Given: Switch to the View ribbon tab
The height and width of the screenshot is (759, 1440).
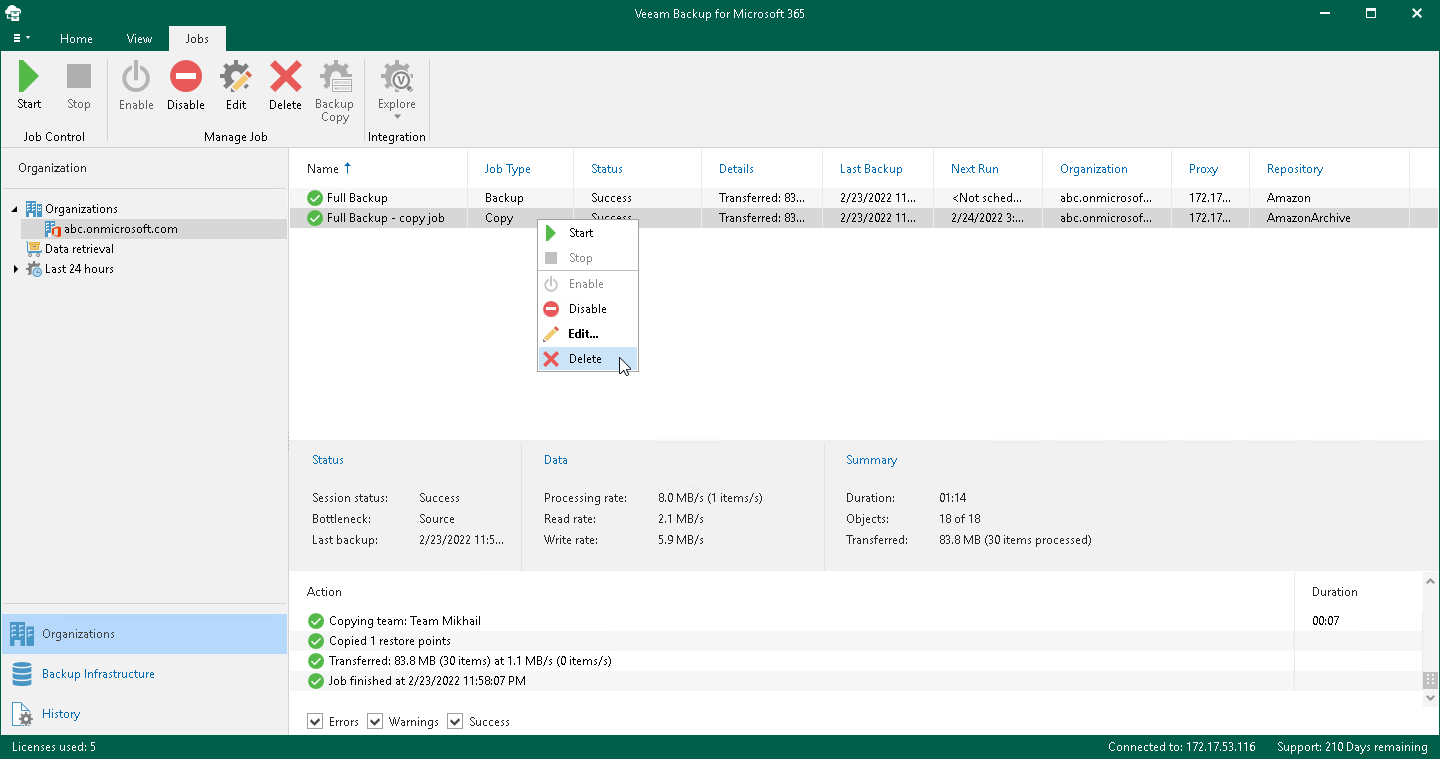Looking at the screenshot, I should coord(139,39).
